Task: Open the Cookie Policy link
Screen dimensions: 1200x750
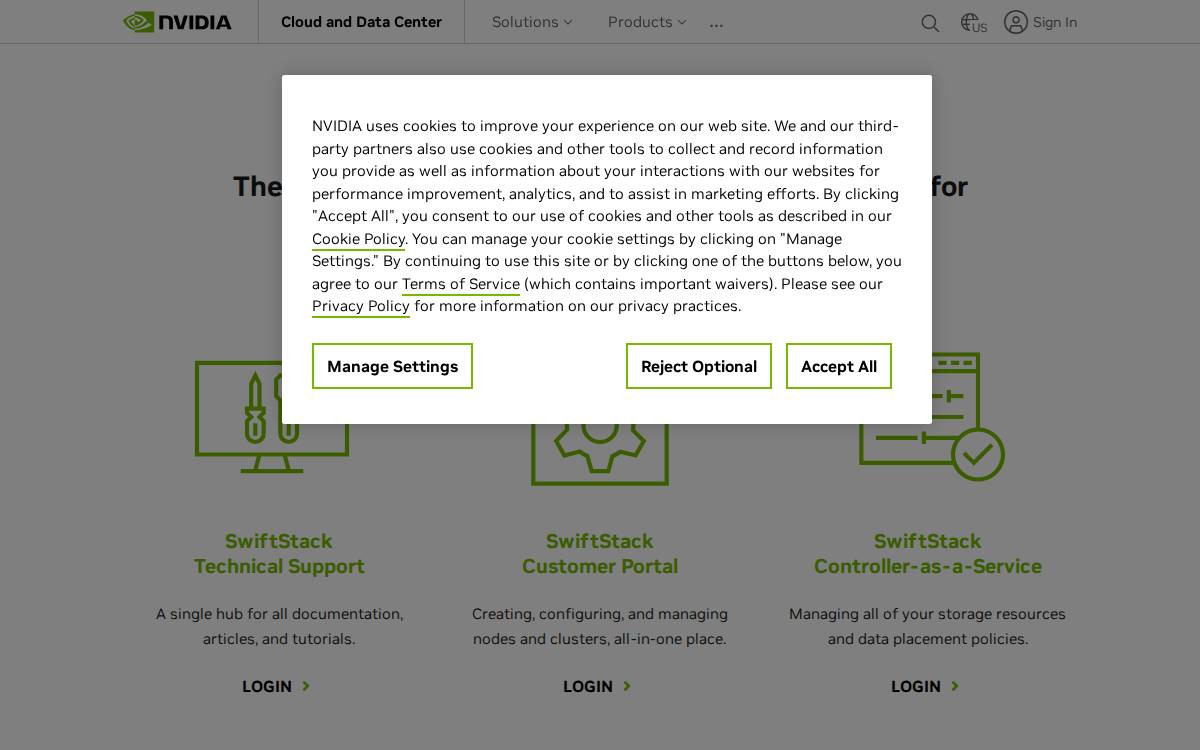Action: coord(358,239)
